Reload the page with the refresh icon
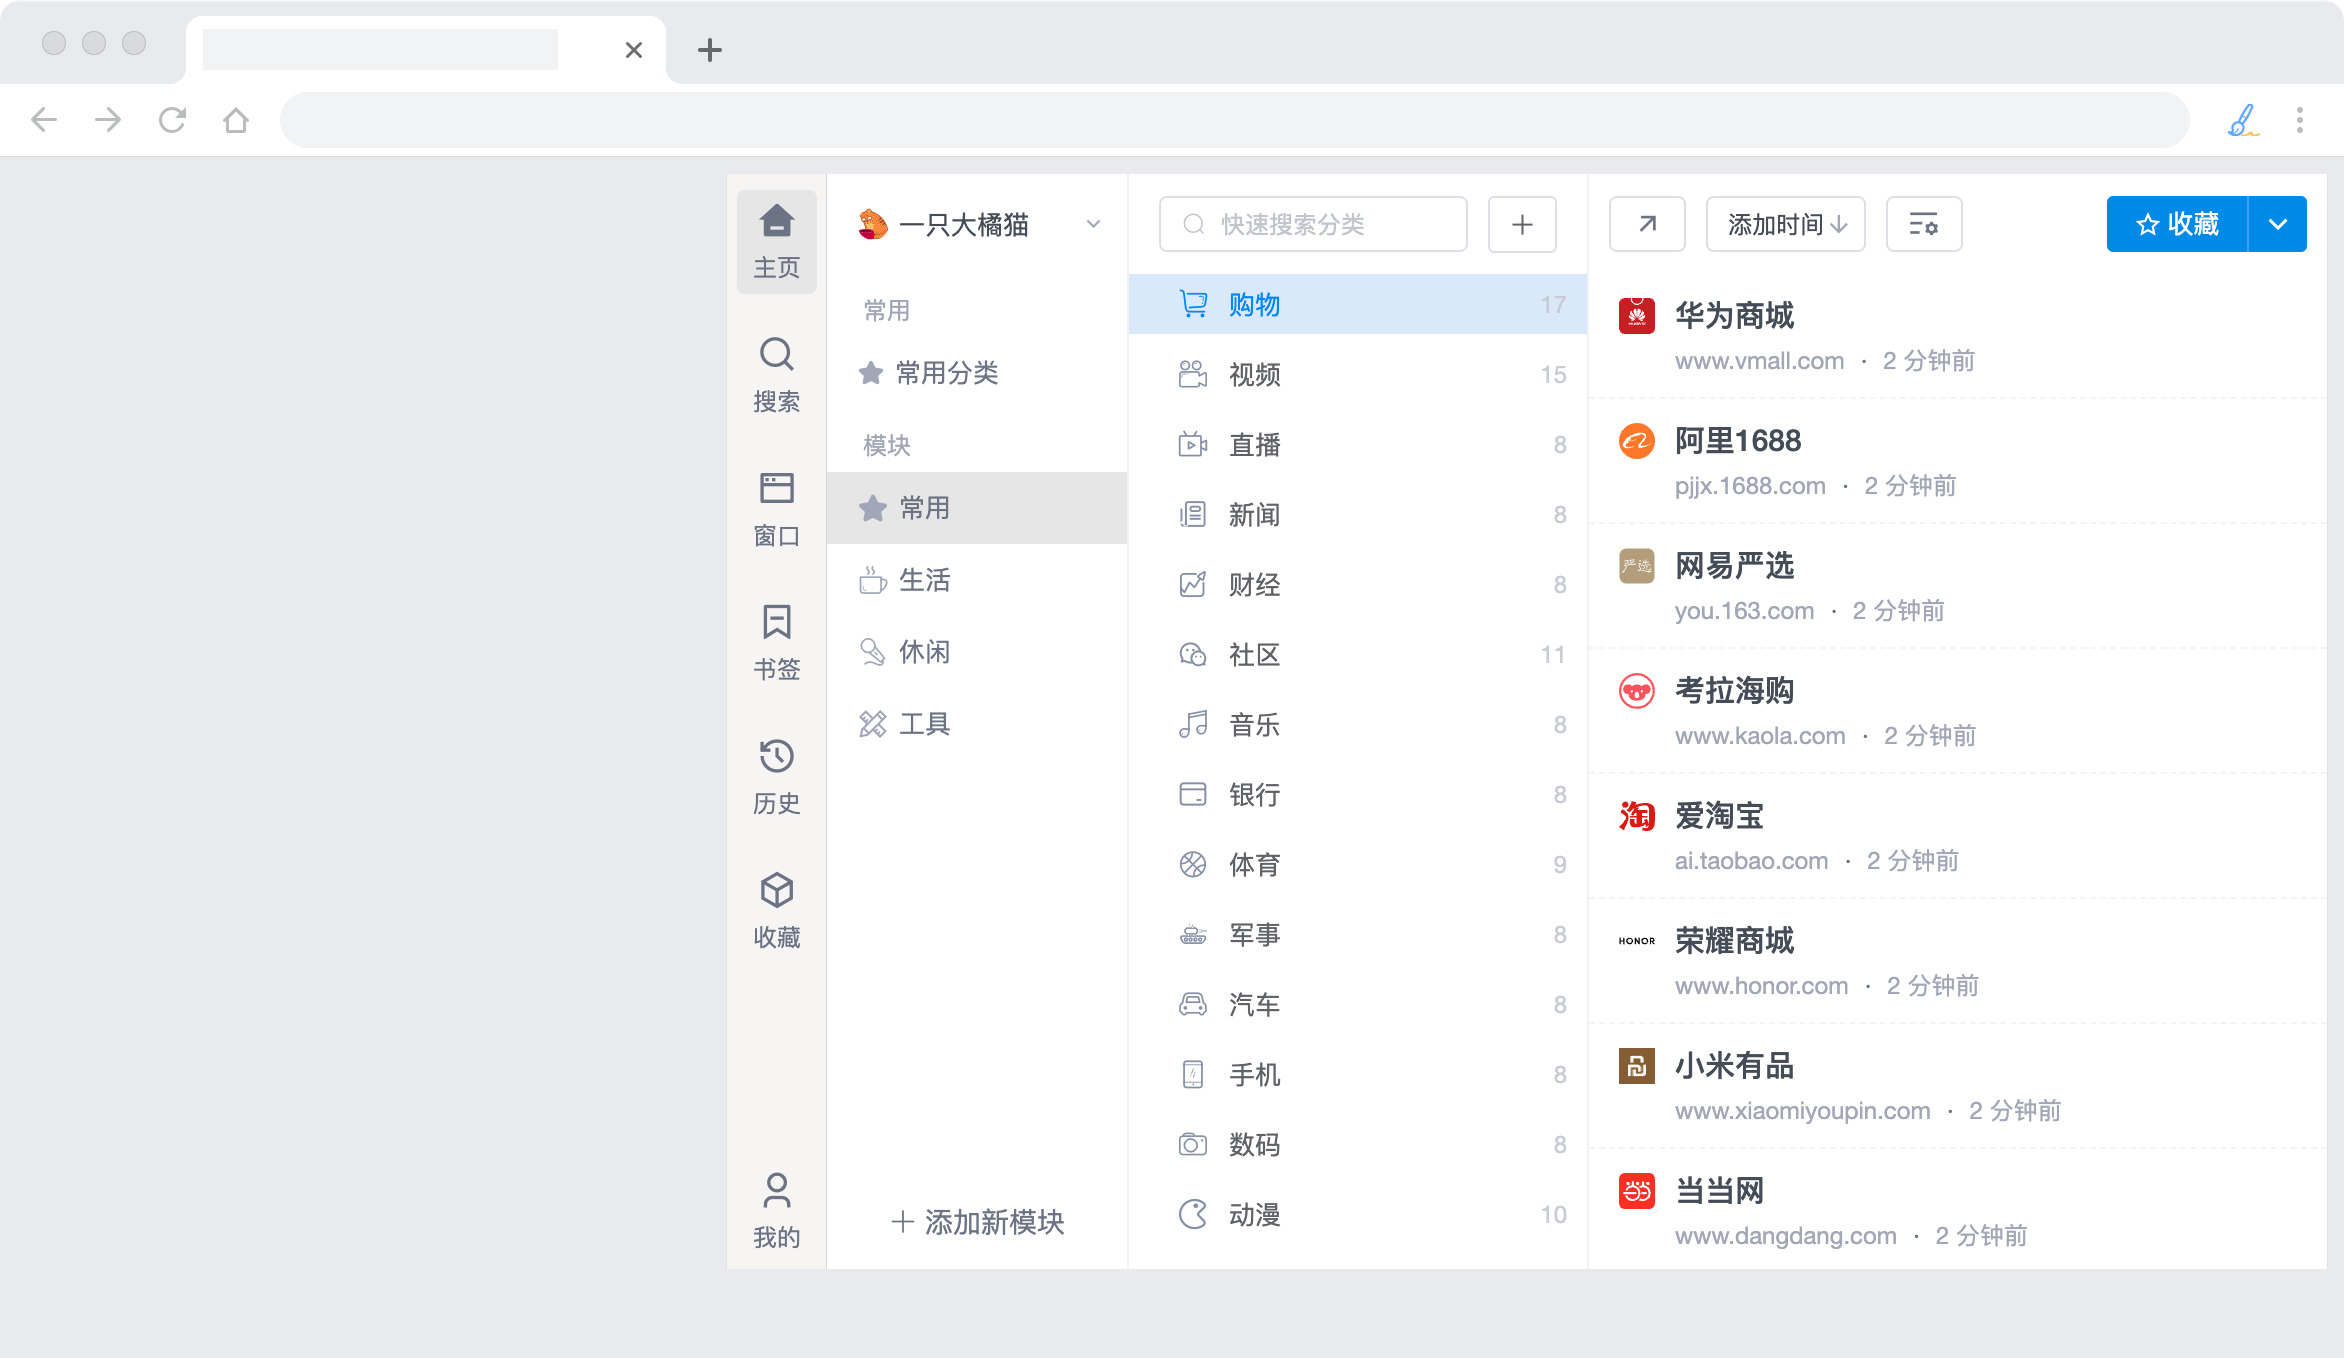2344x1358 pixels. pos(172,120)
